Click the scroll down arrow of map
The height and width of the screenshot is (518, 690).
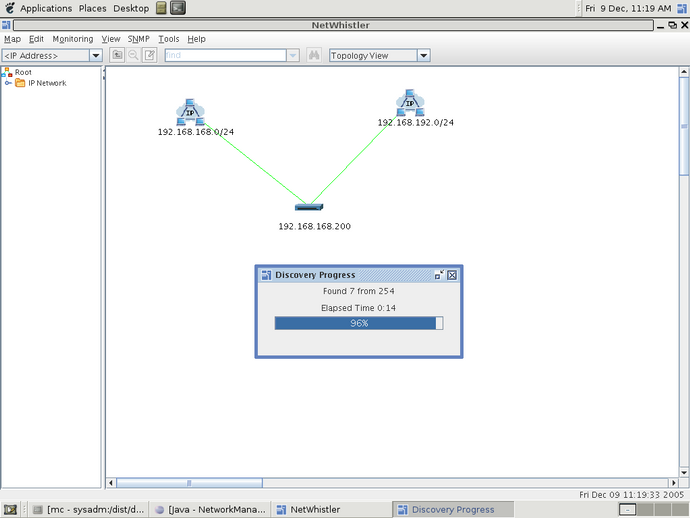click(684, 473)
